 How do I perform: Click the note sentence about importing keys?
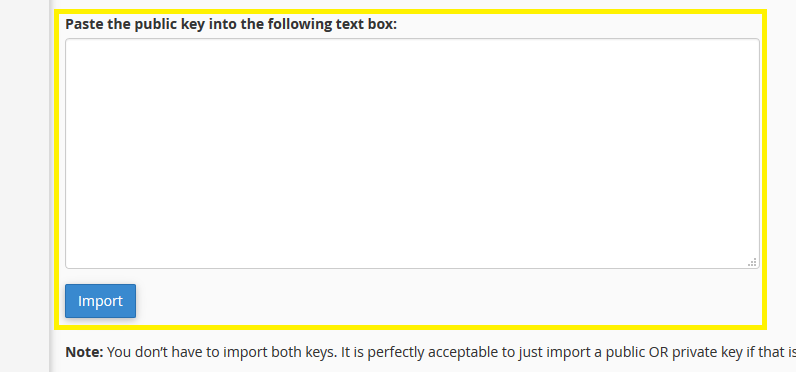430,352
